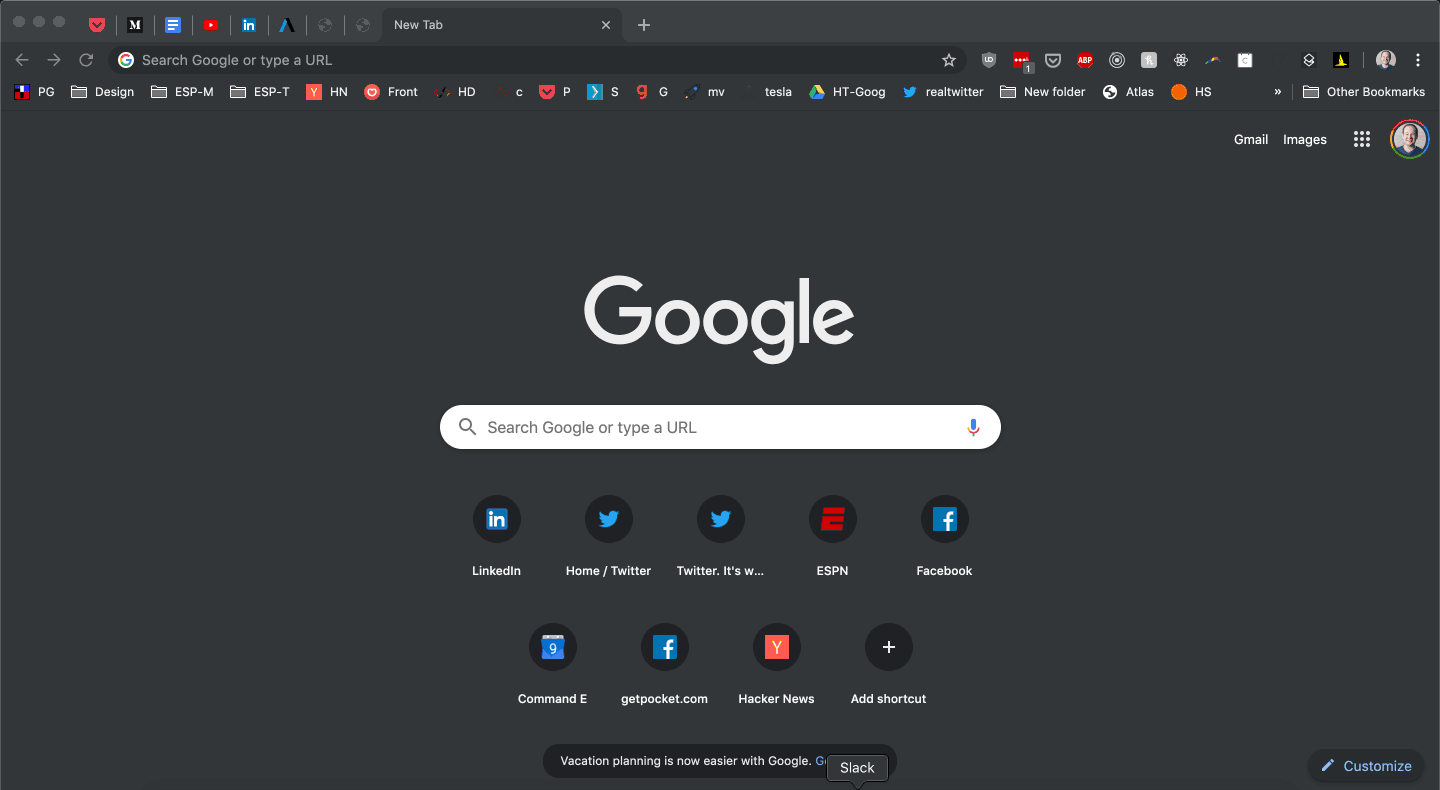1440x790 pixels.
Task: Bookmark this page with the star icon
Action: click(x=949, y=60)
